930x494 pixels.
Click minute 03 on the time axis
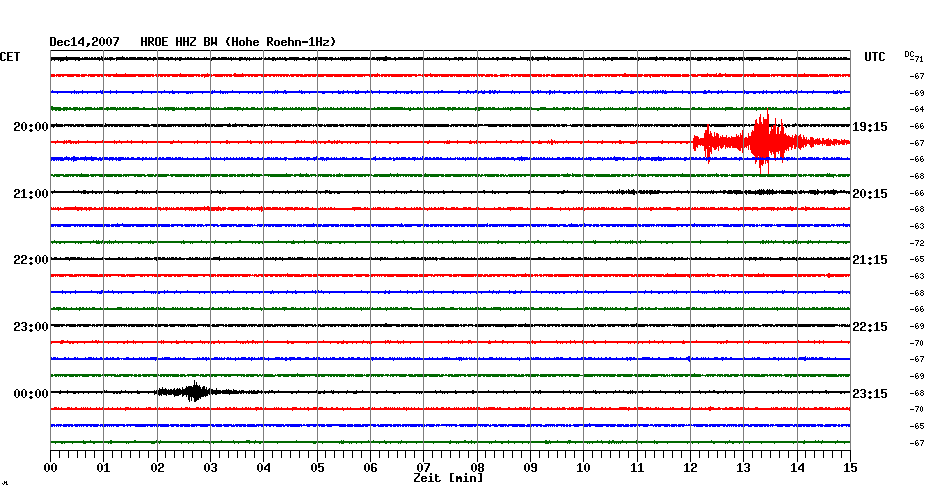point(211,467)
